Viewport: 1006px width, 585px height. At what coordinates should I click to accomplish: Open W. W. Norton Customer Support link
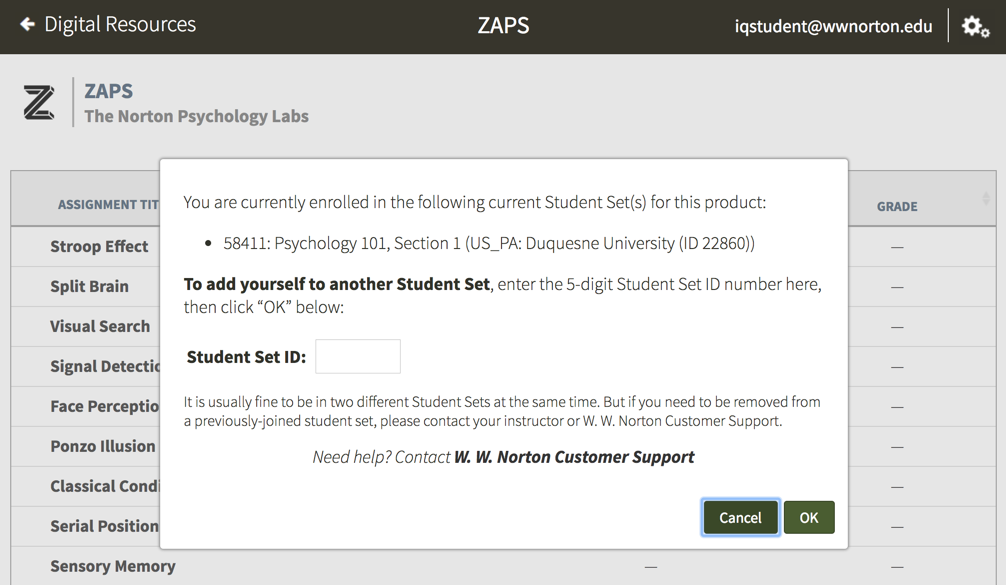click(574, 457)
